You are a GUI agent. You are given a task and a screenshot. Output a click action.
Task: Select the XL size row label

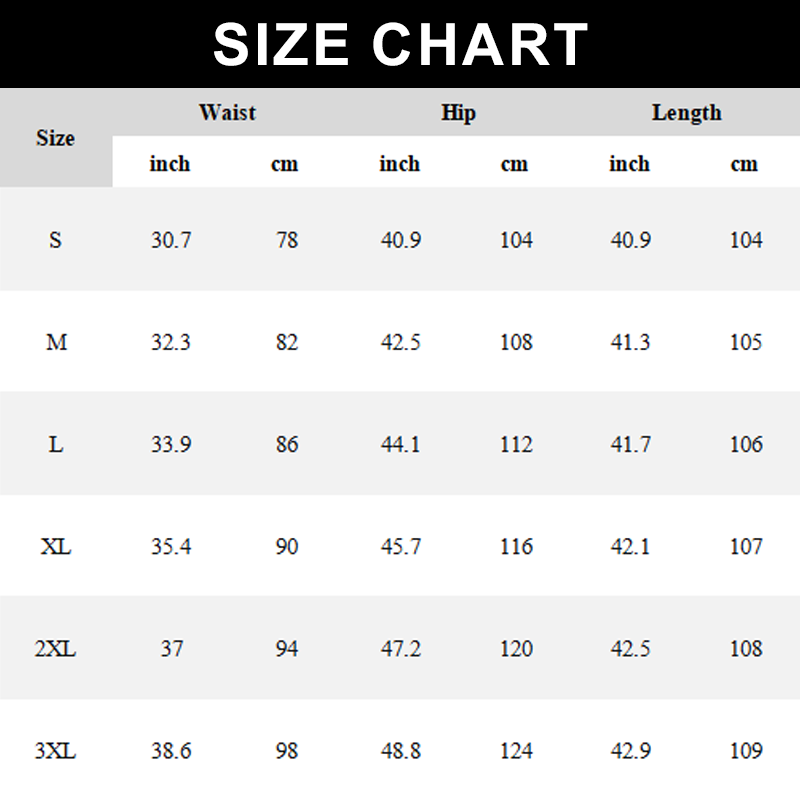[56, 546]
